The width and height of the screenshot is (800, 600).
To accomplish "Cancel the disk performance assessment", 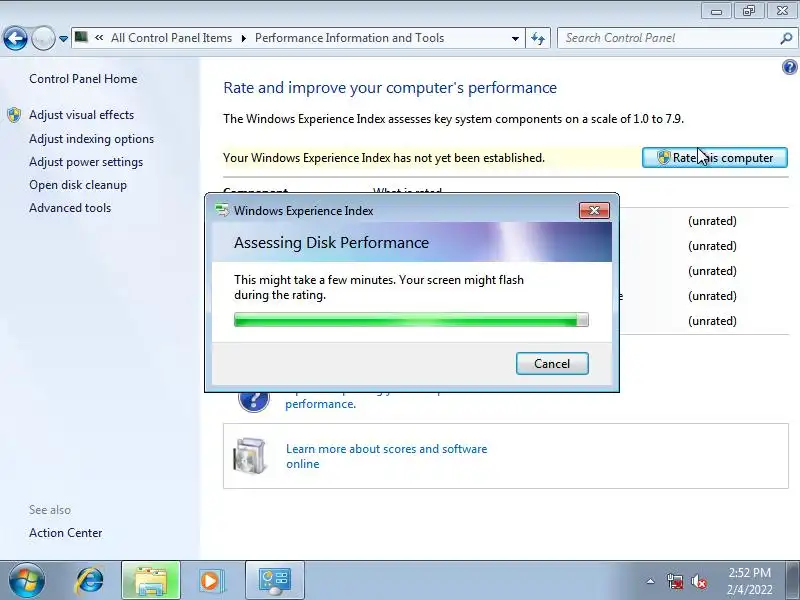I will [x=552, y=364].
